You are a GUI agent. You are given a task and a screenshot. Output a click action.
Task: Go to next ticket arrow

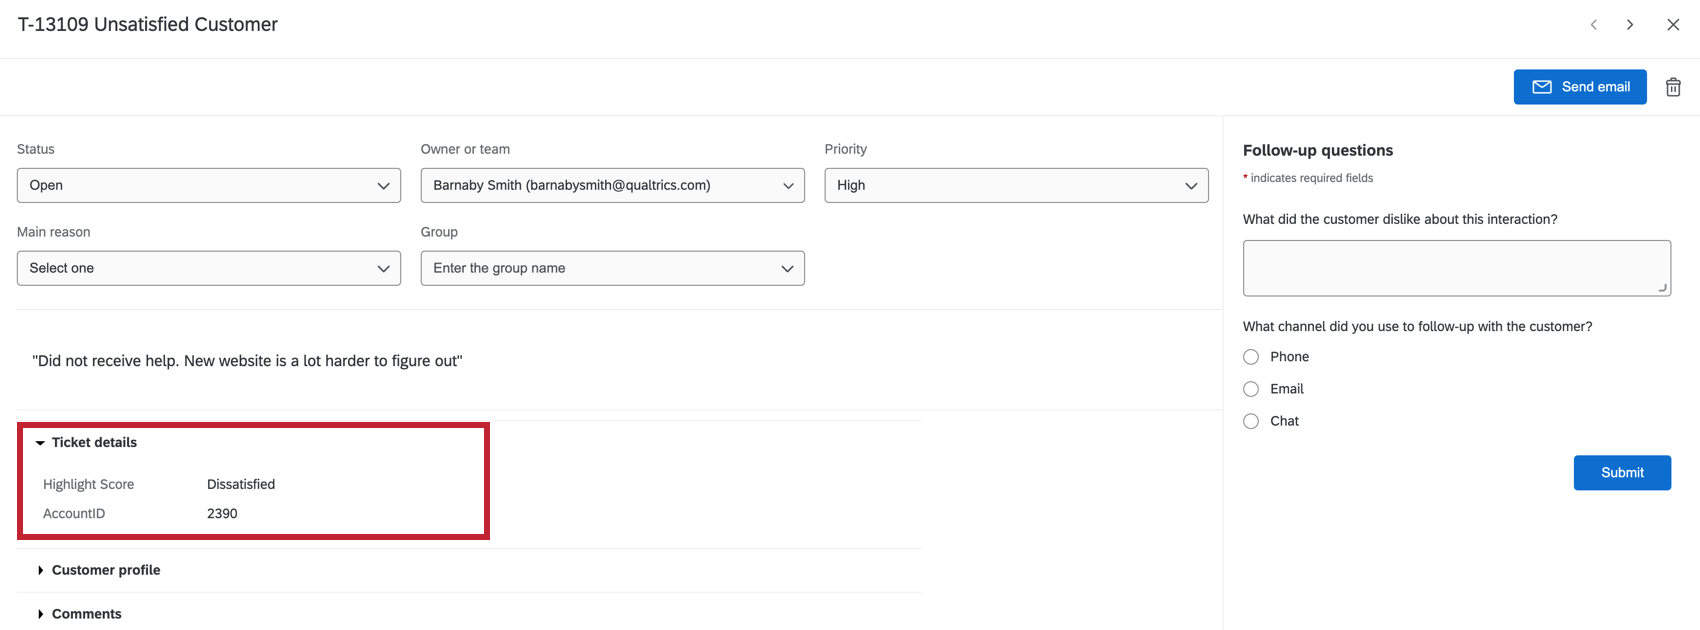click(1630, 25)
